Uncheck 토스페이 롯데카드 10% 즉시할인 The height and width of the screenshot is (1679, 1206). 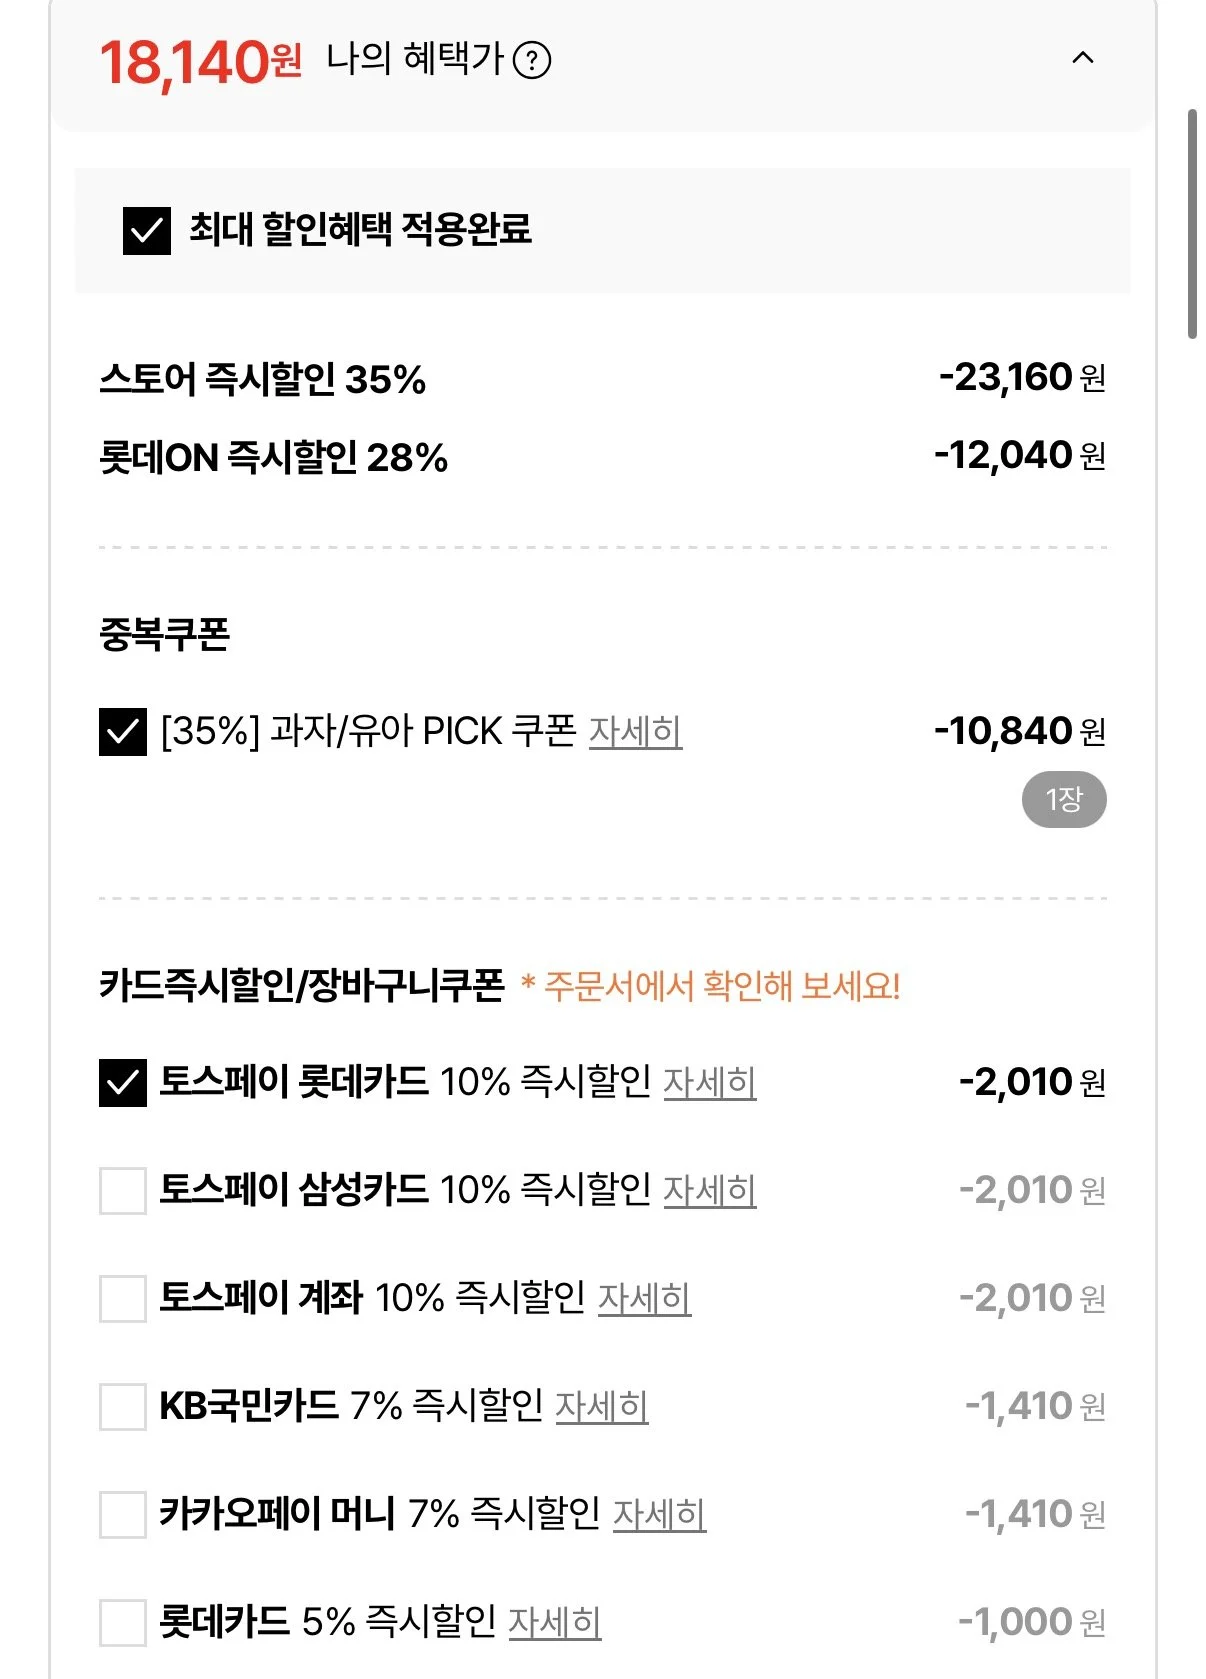tap(123, 1082)
